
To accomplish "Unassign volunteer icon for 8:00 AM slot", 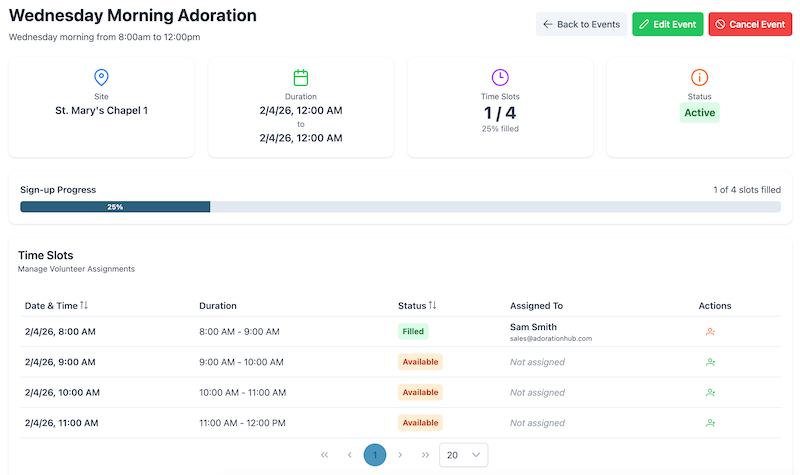I will coord(710,332).
